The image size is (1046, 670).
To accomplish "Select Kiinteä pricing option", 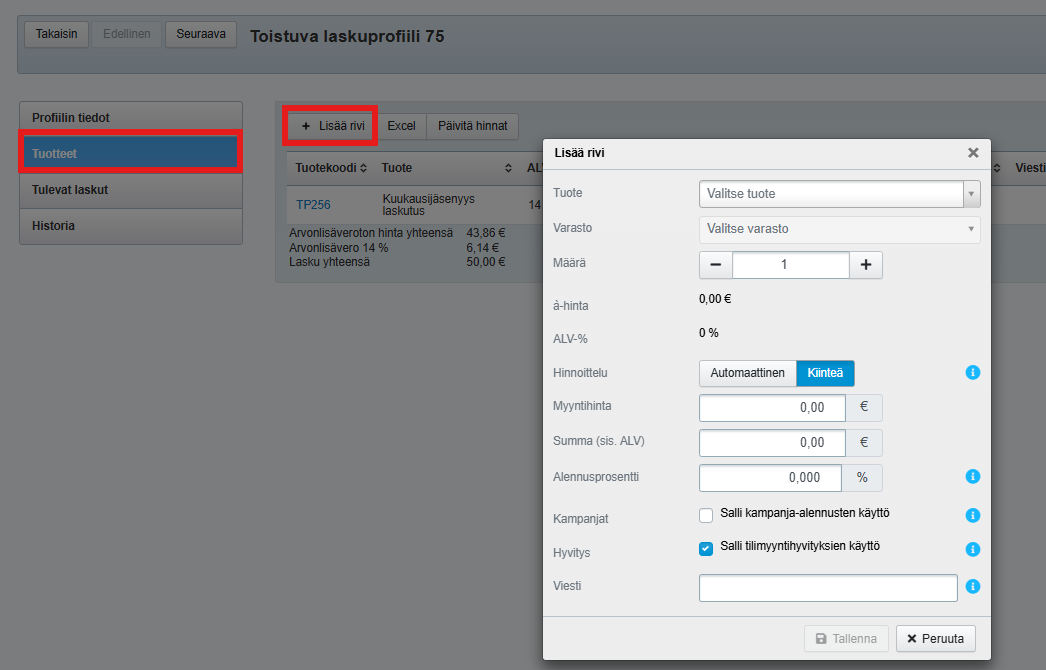I will tap(825, 374).
